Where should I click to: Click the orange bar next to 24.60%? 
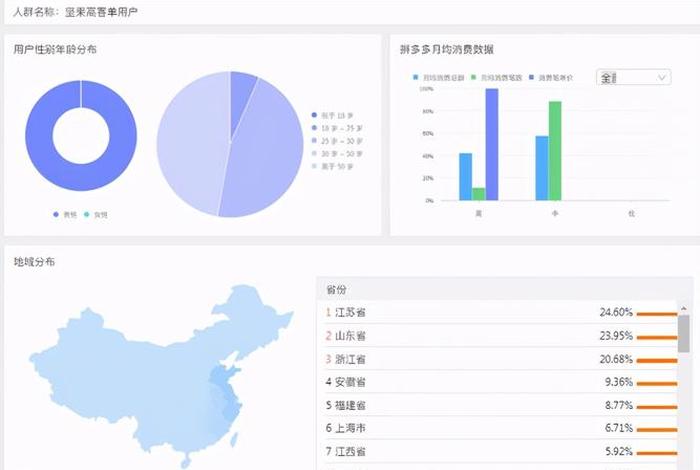(657, 314)
